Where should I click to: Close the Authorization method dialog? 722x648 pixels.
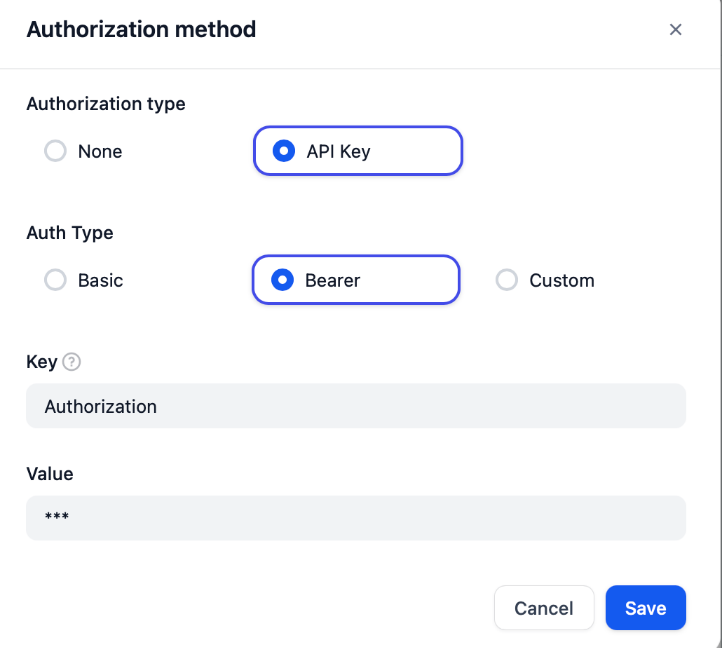click(675, 29)
